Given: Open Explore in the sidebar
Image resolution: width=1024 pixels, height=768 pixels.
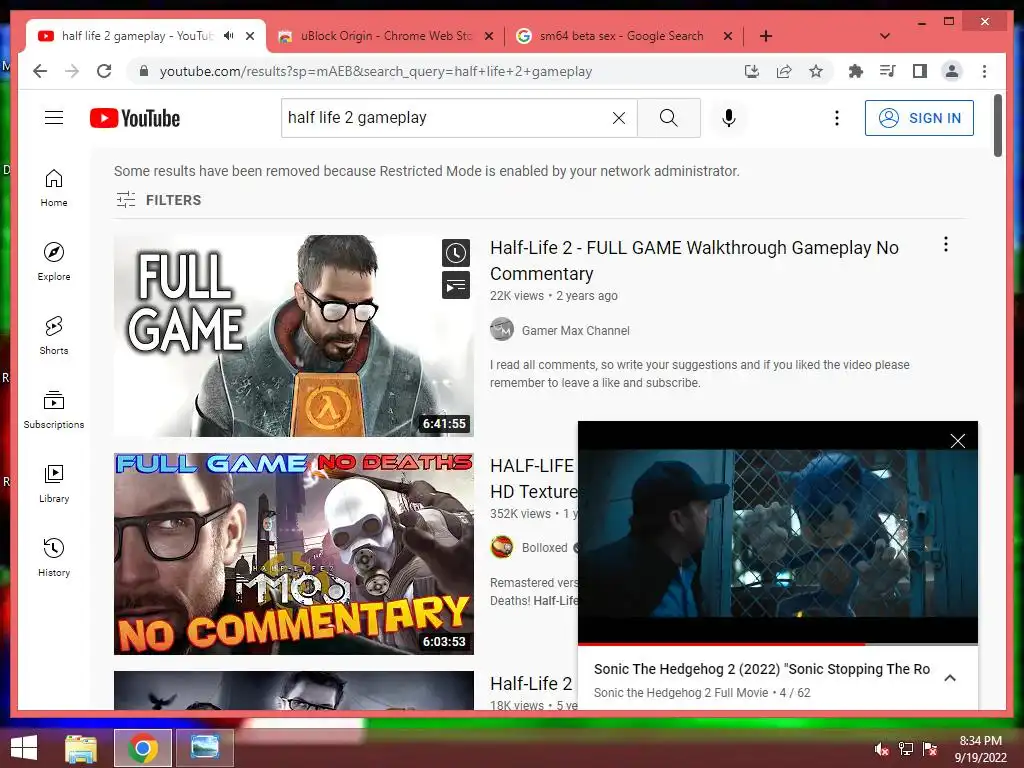Looking at the screenshot, I should (x=54, y=261).
